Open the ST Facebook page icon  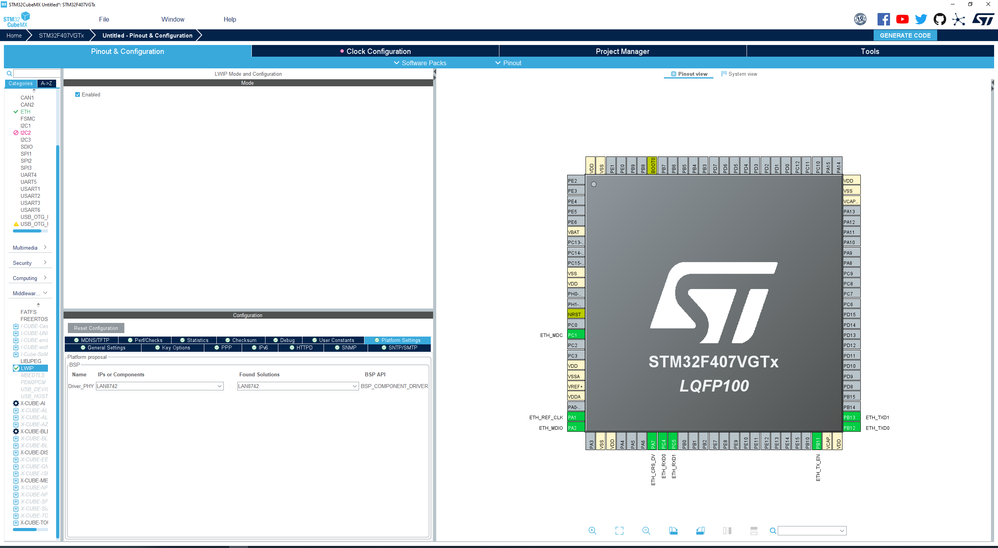click(x=883, y=19)
